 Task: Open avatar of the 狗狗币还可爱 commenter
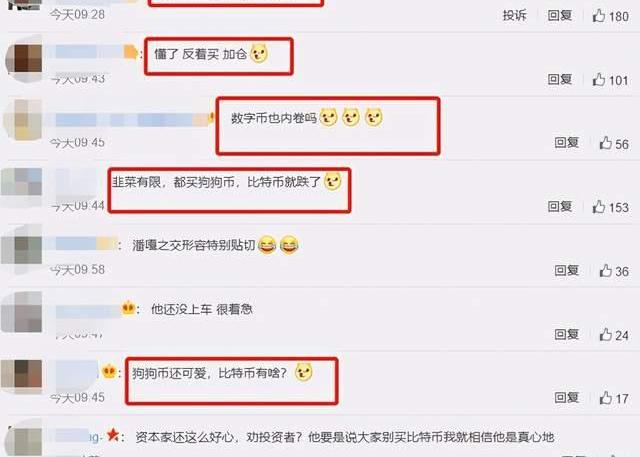tap(22, 376)
